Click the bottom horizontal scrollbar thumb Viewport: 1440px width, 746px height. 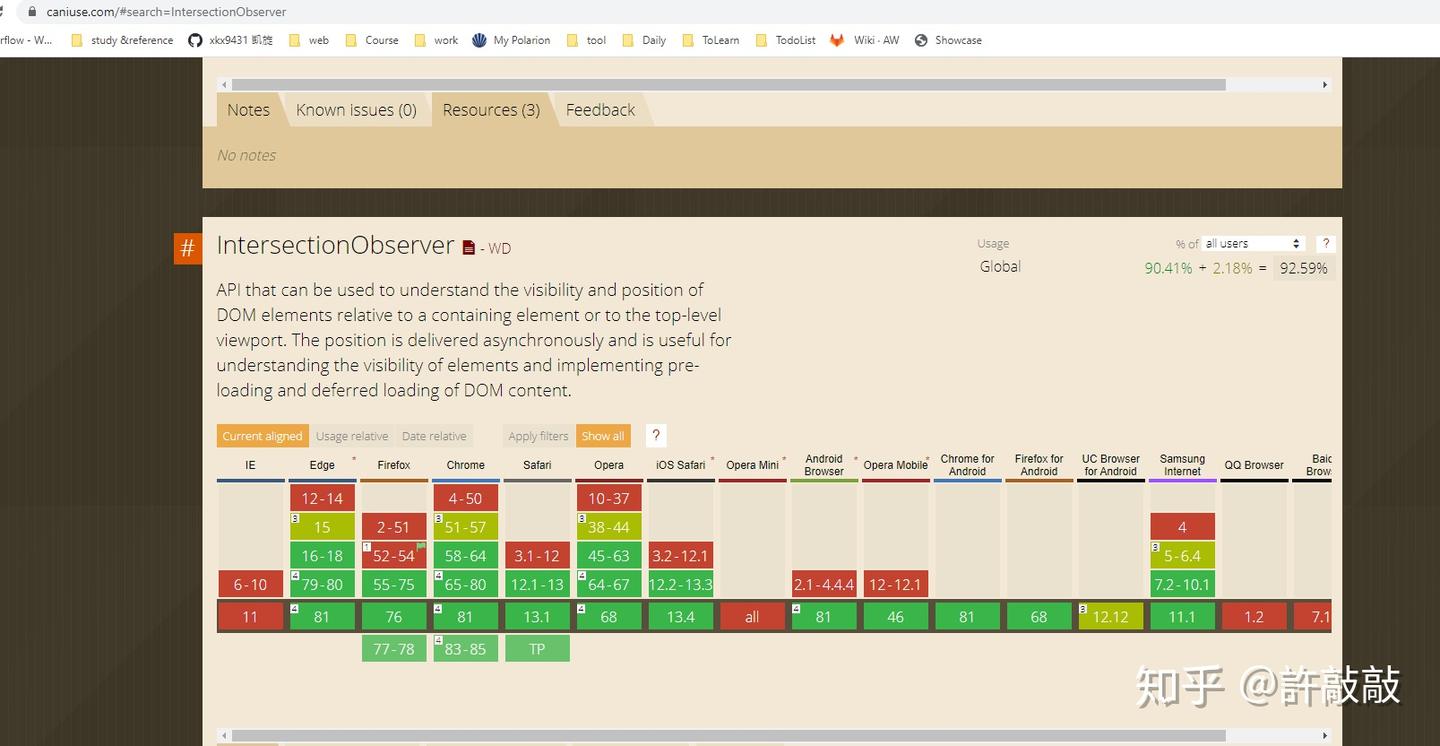click(728, 736)
